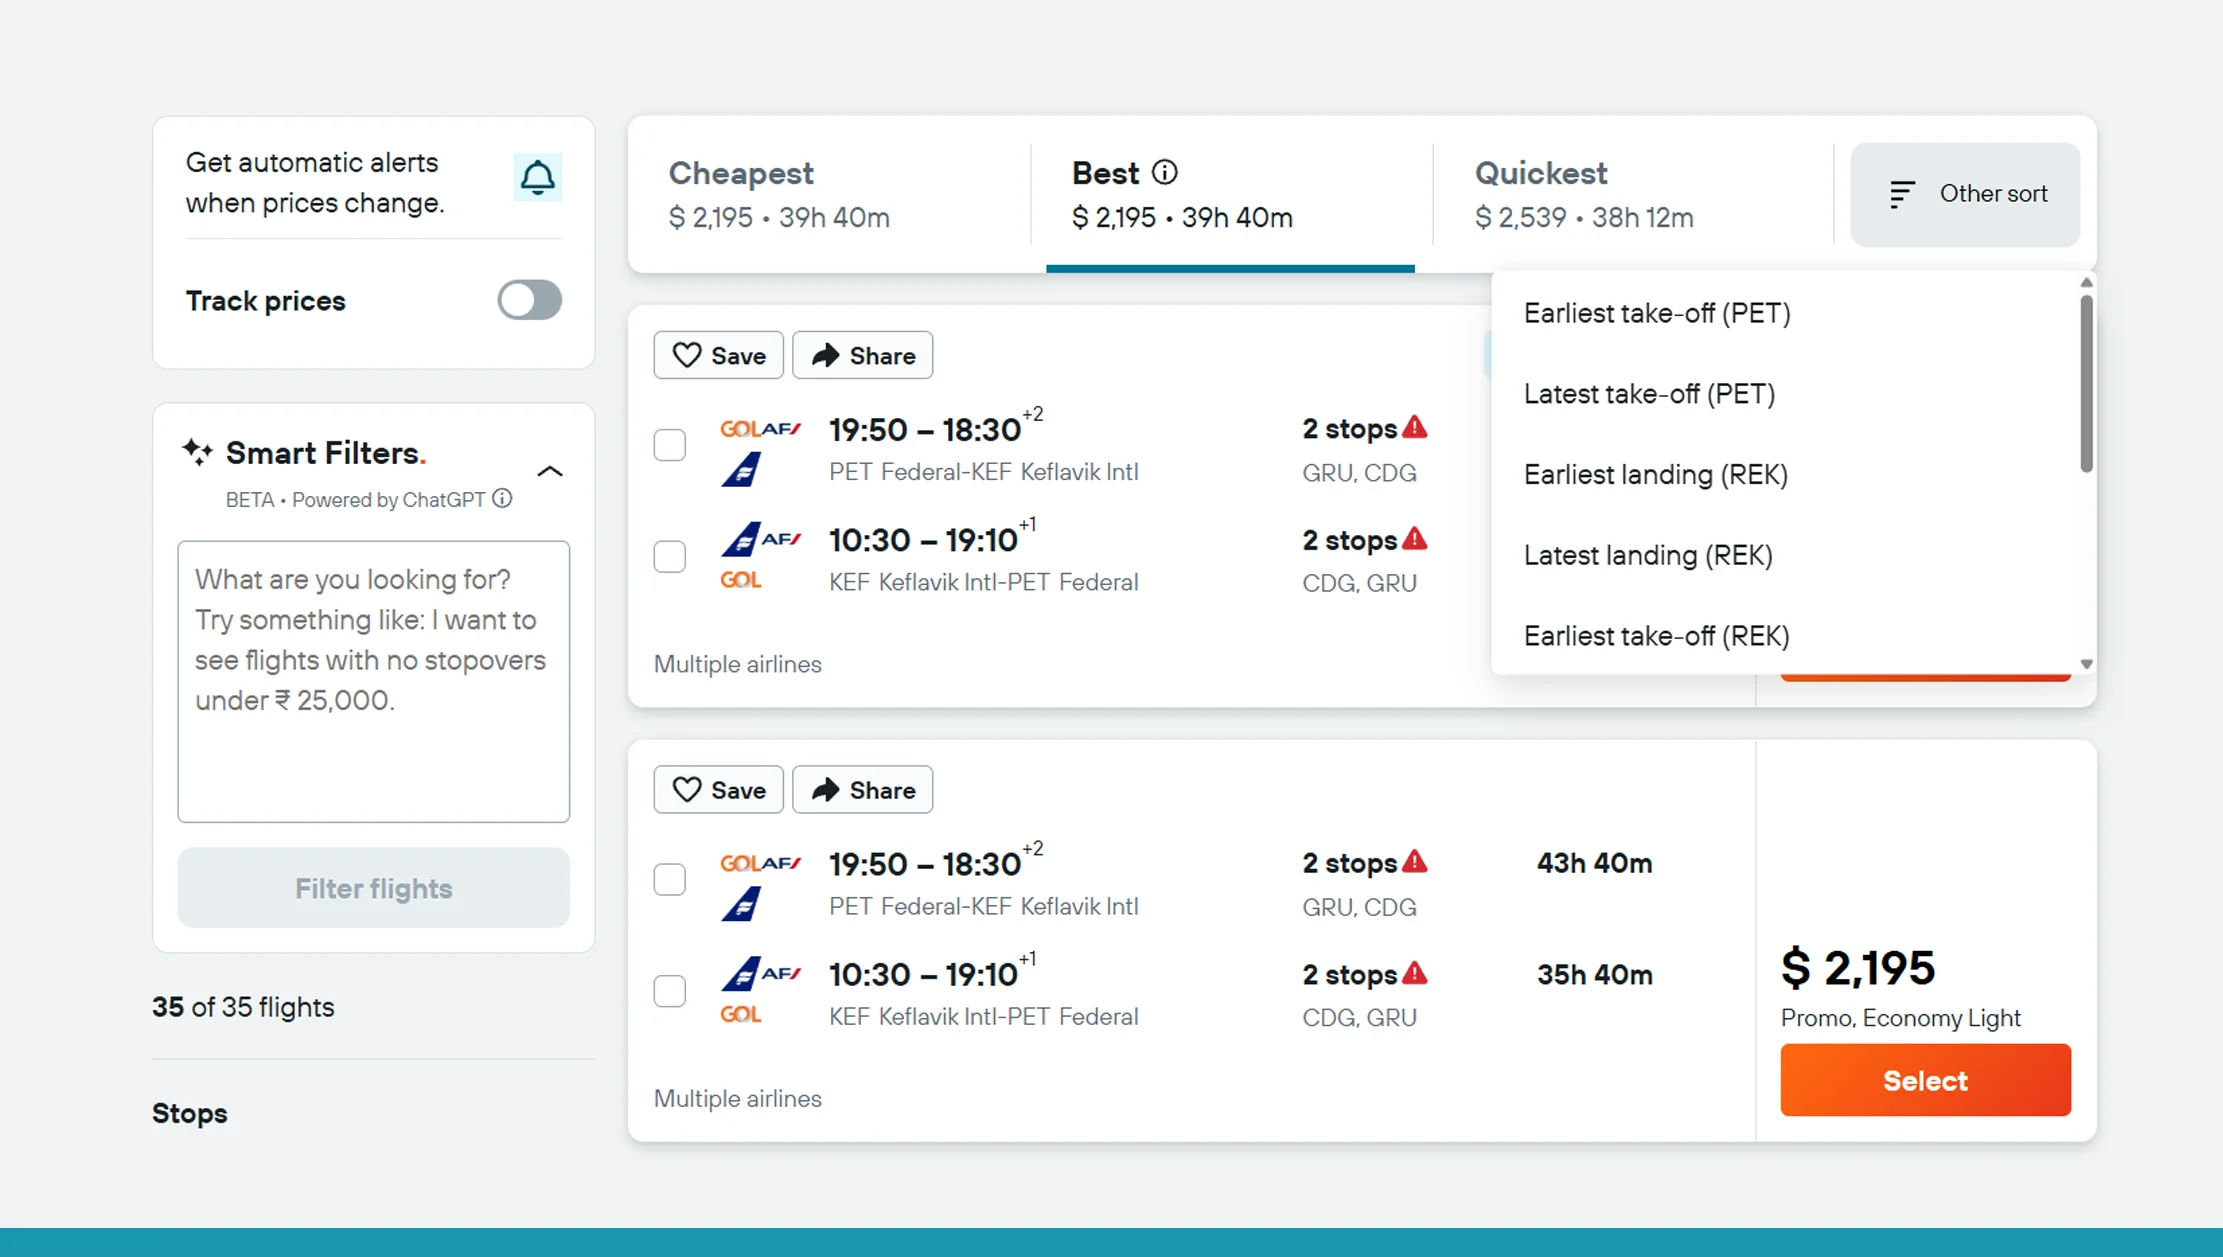Screen dimensions: 2223x1257
Task: Click the warning triangle beside 2 stops
Action: click(1414, 427)
